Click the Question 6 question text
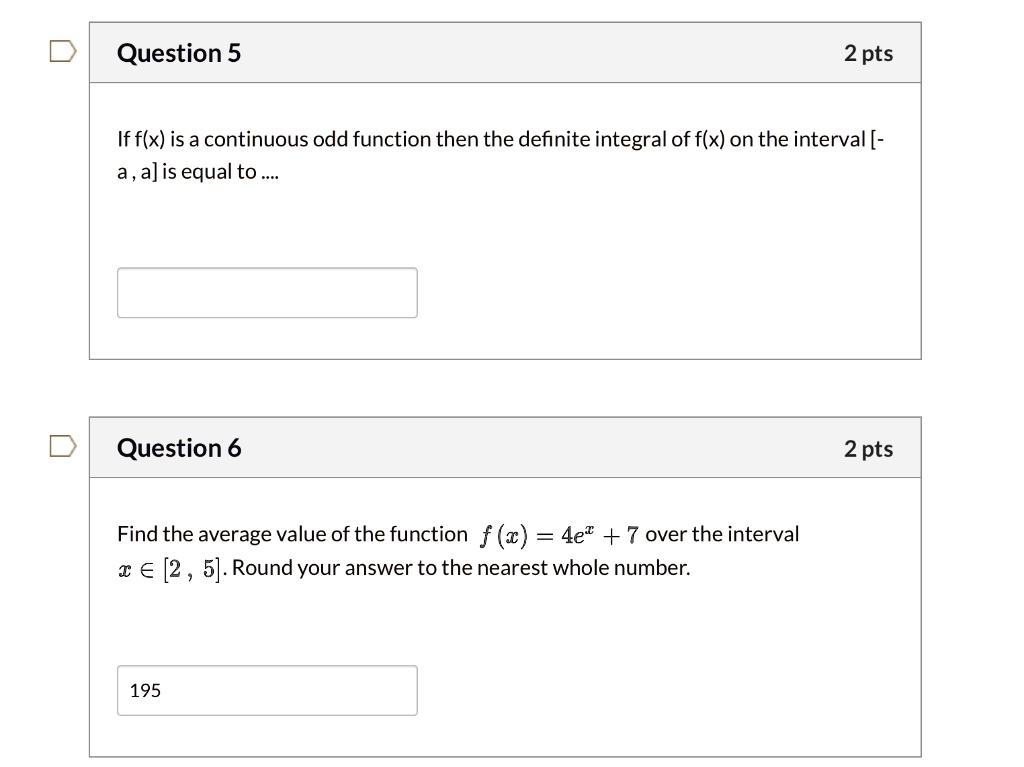This screenshot has width=1024, height=767. (x=455, y=550)
